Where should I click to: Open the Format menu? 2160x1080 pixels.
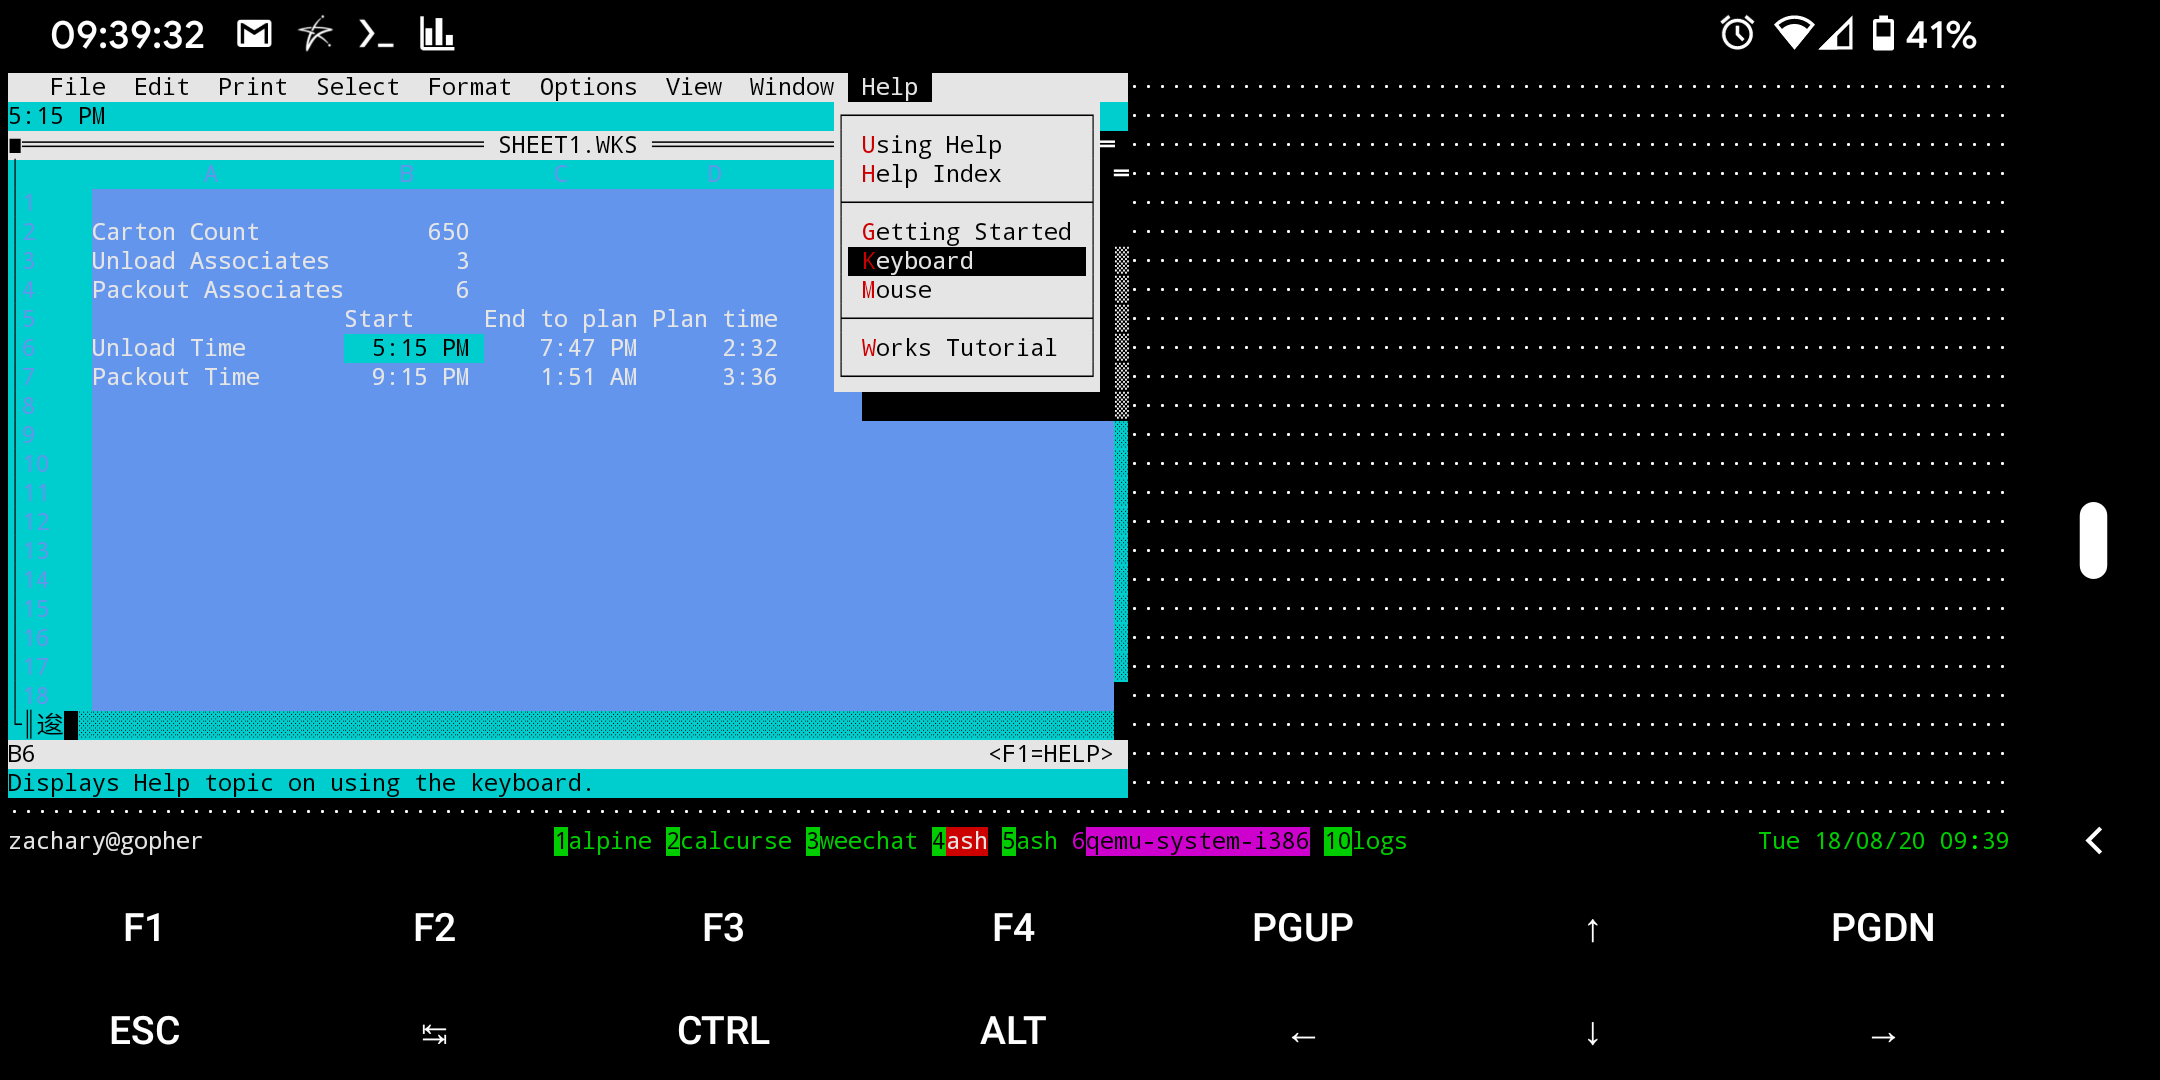469,88
